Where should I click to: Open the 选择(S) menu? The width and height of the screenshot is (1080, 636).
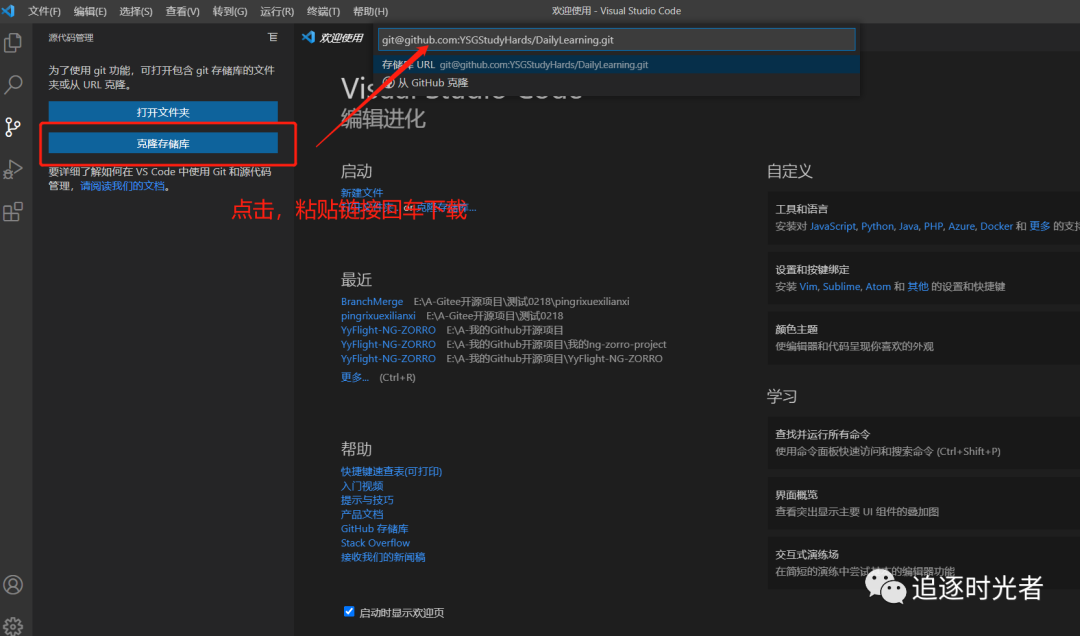[136, 11]
